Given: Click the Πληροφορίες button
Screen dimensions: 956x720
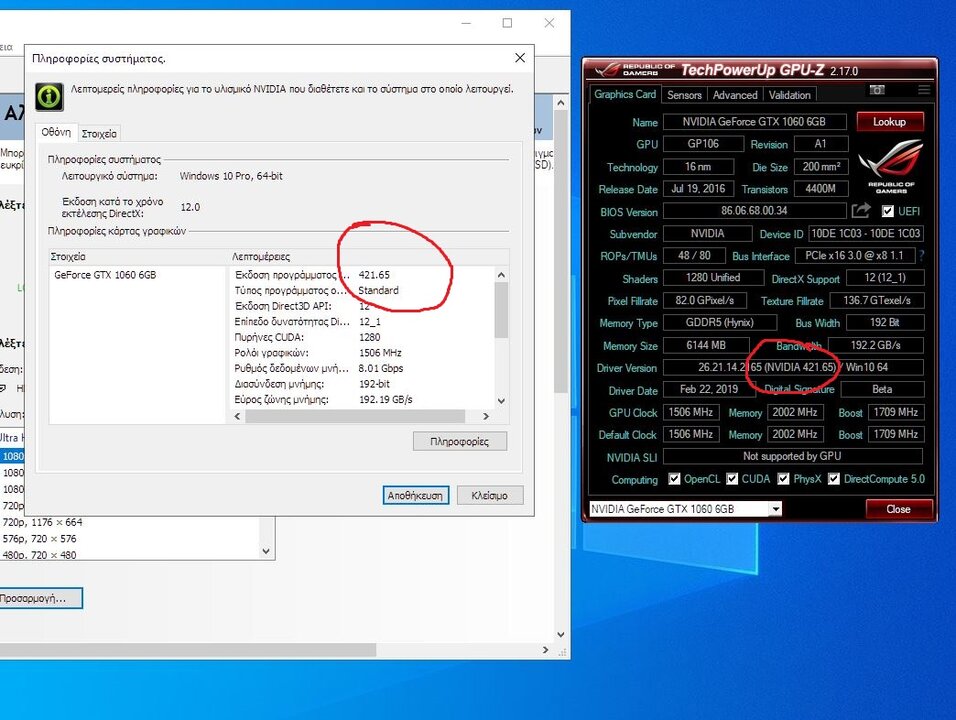Looking at the screenshot, I should (460, 441).
